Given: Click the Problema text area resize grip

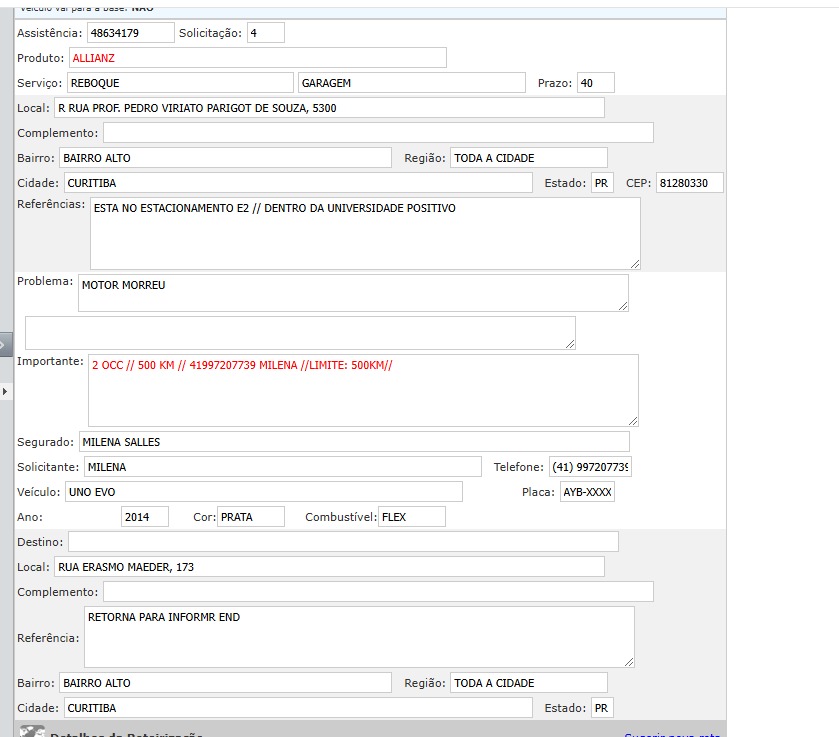Looking at the screenshot, I should (623, 306).
